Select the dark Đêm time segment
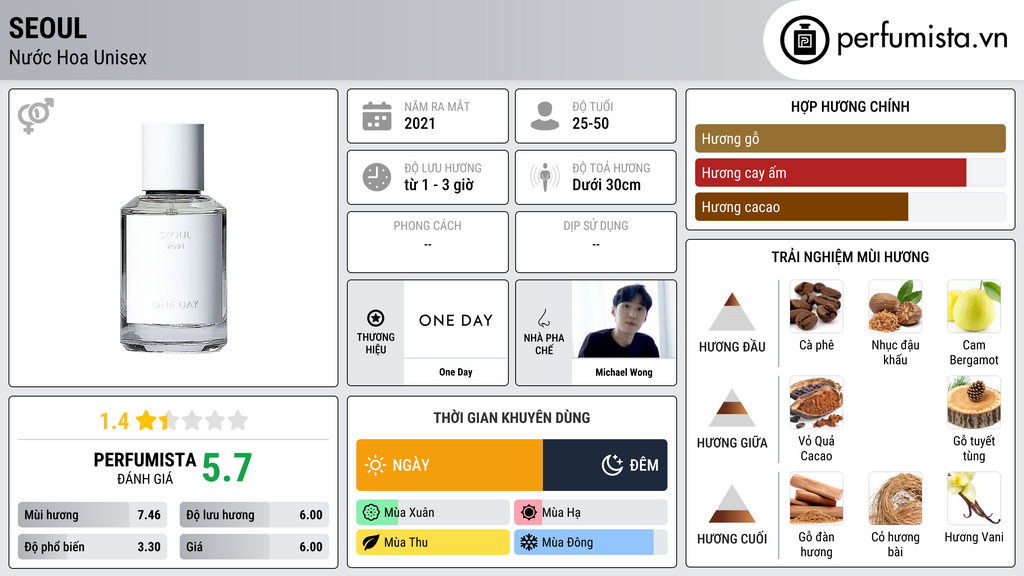 coord(605,465)
